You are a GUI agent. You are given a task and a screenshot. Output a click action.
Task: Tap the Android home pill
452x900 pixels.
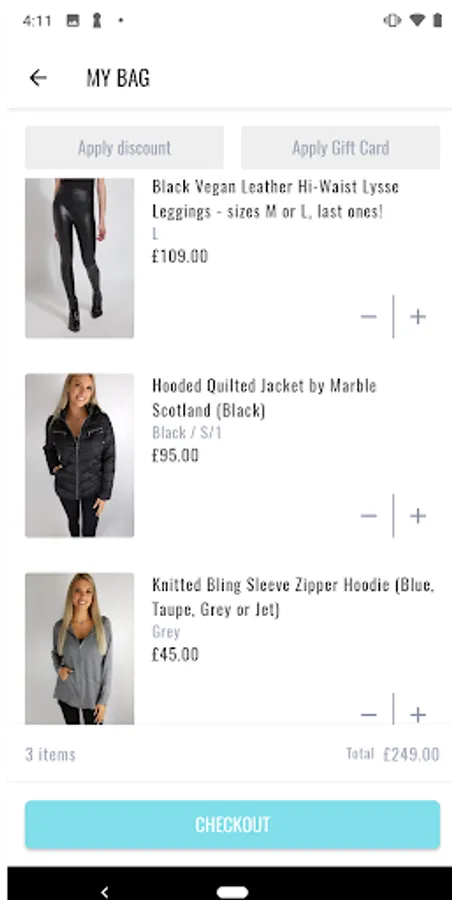click(x=233, y=893)
